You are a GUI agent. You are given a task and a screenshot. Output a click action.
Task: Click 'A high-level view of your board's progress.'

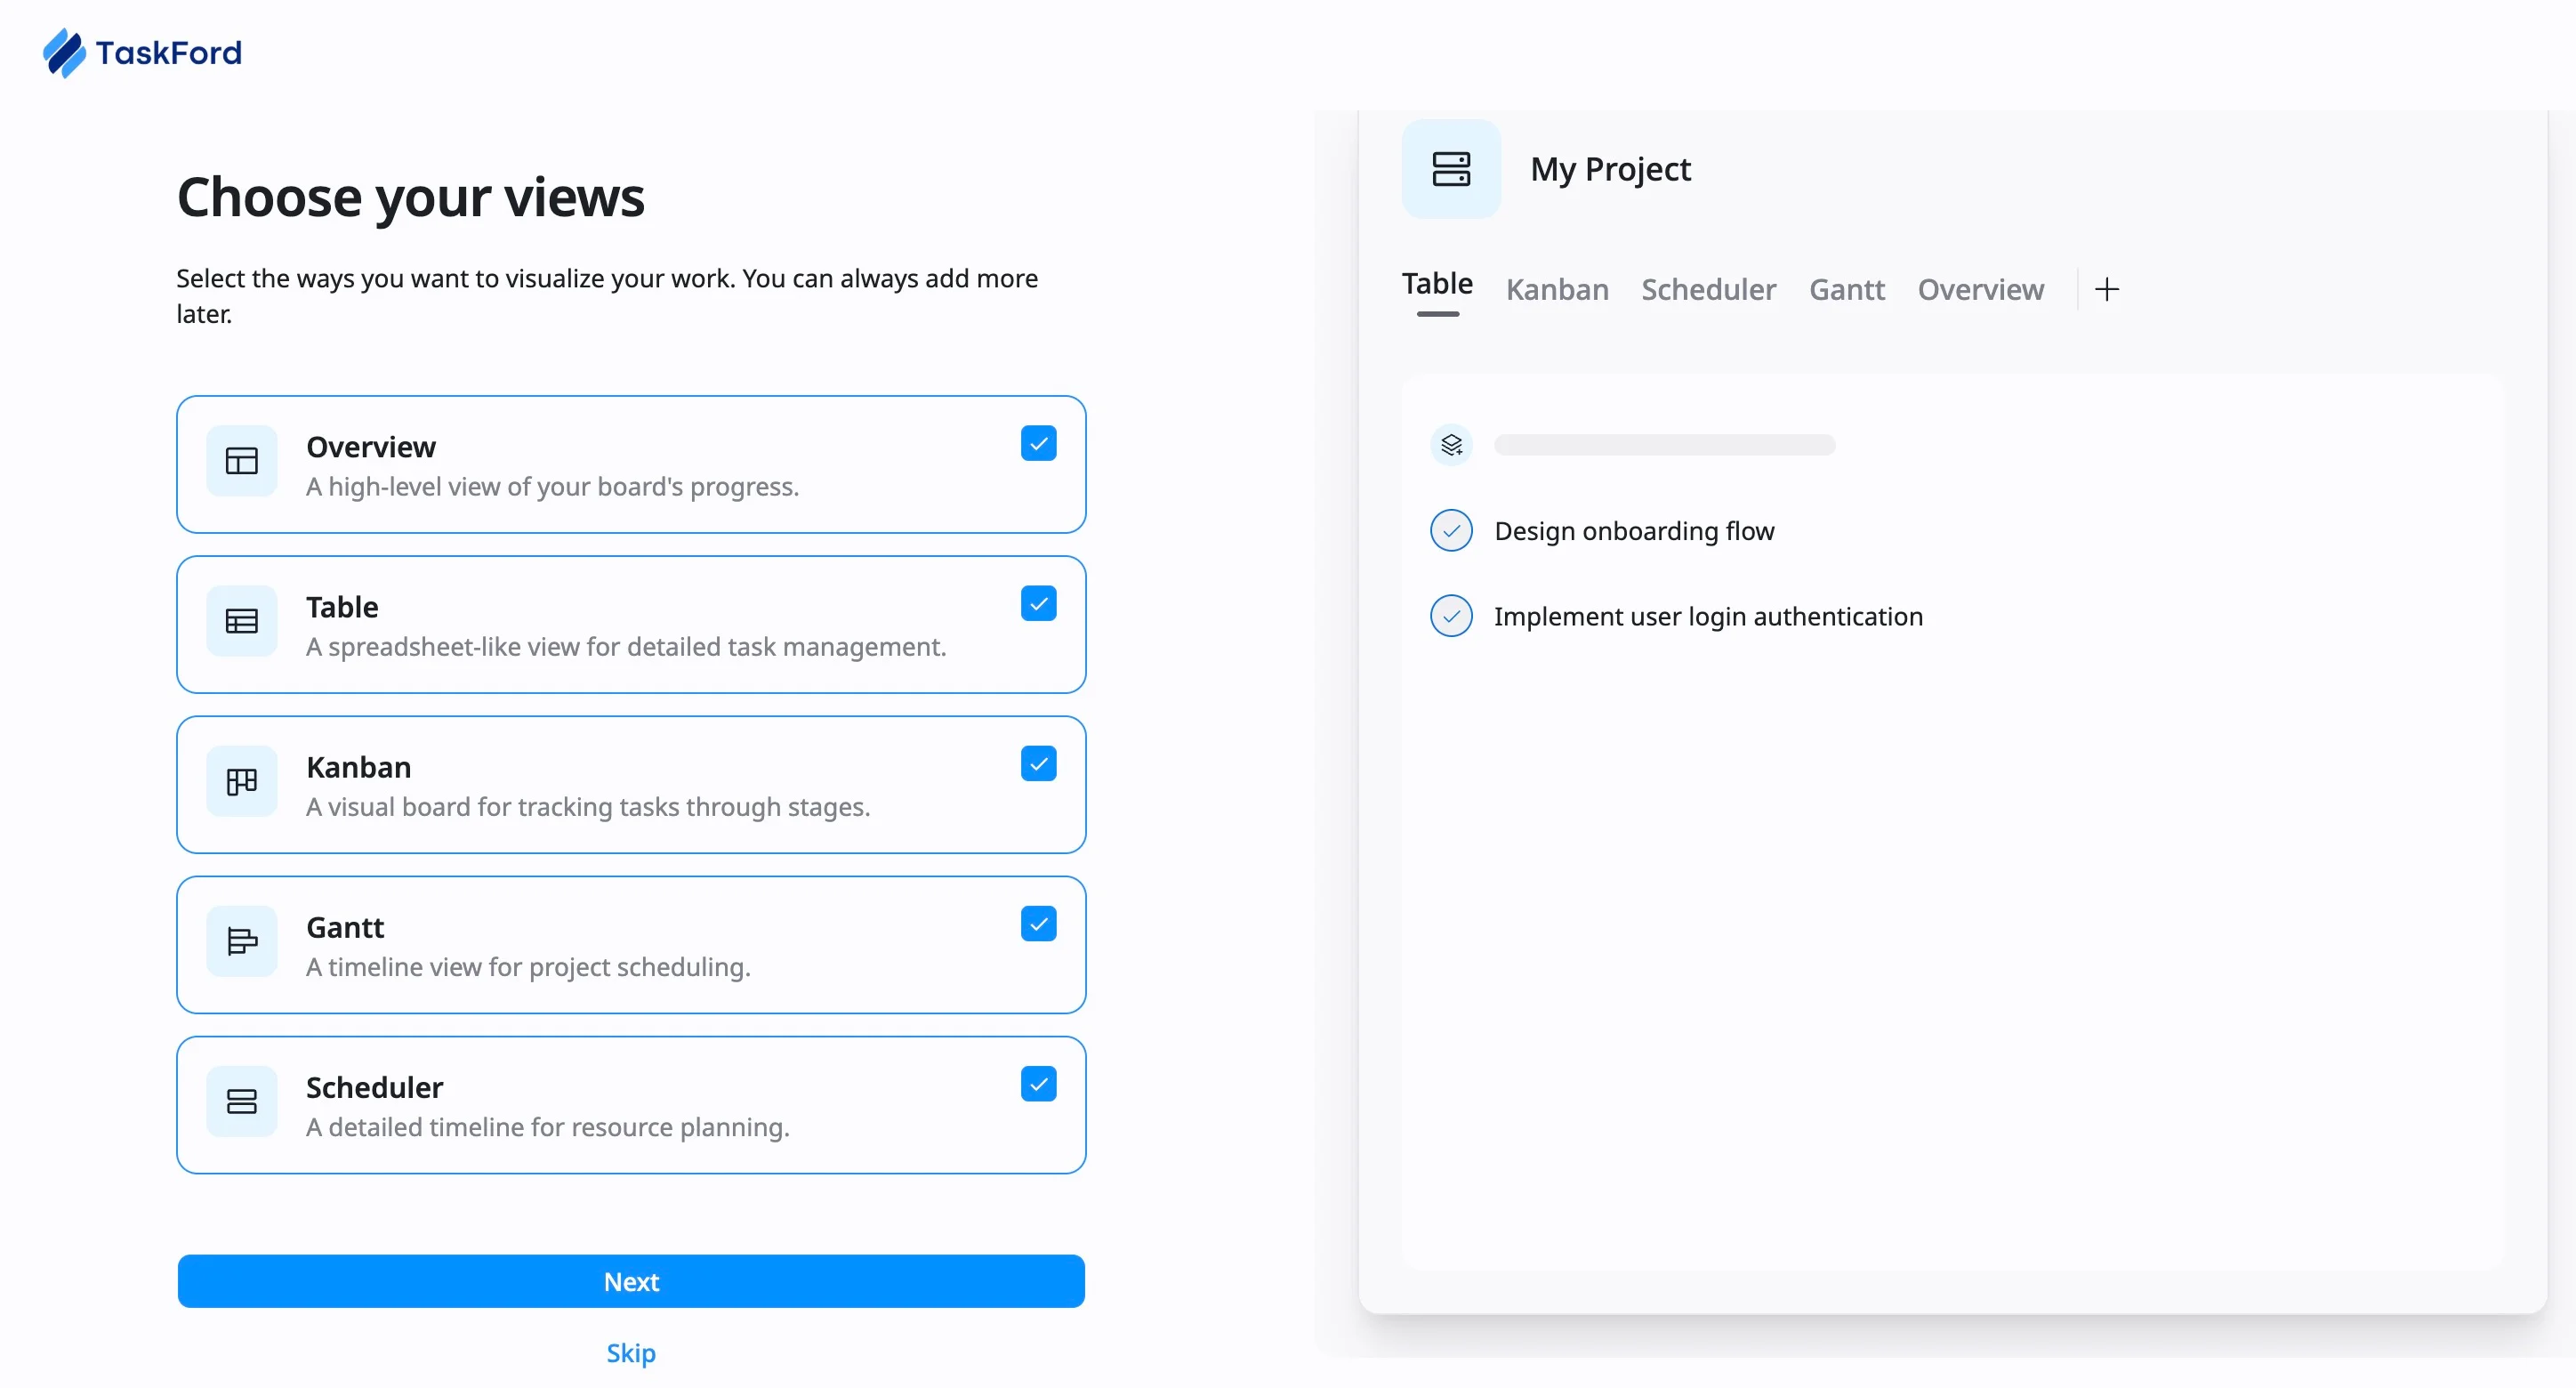(552, 487)
